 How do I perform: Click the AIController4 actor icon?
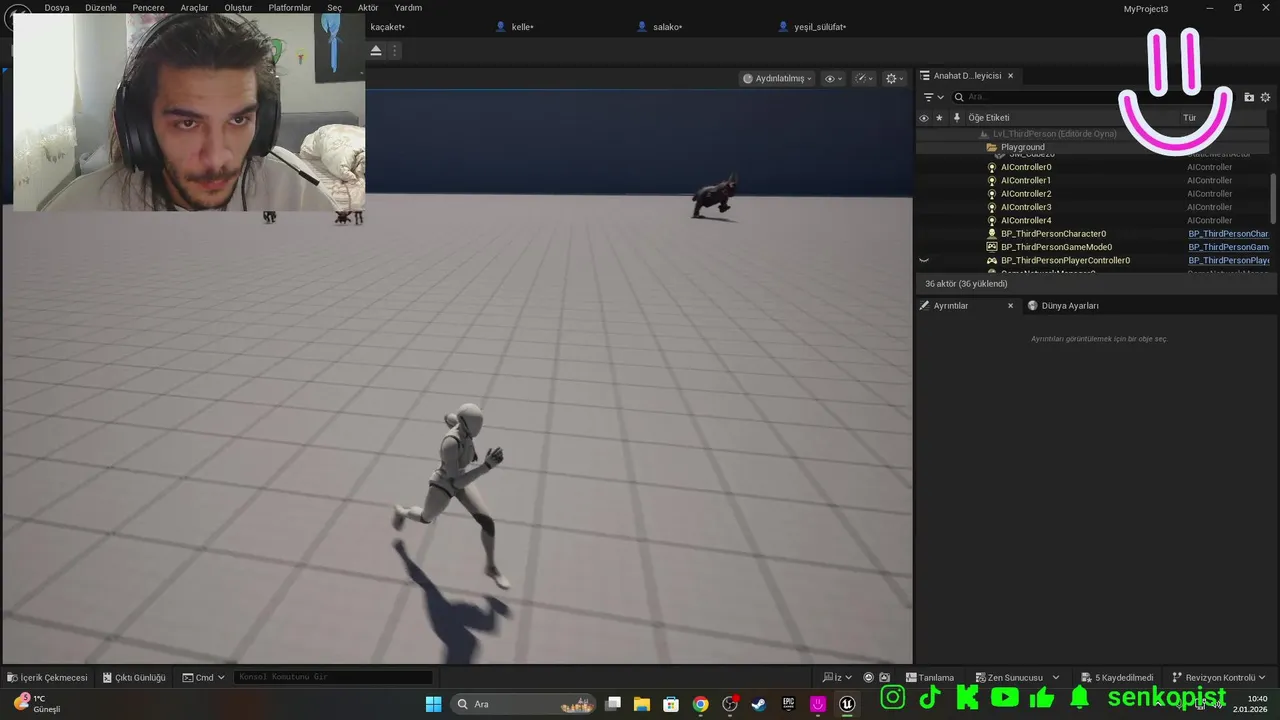(992, 220)
